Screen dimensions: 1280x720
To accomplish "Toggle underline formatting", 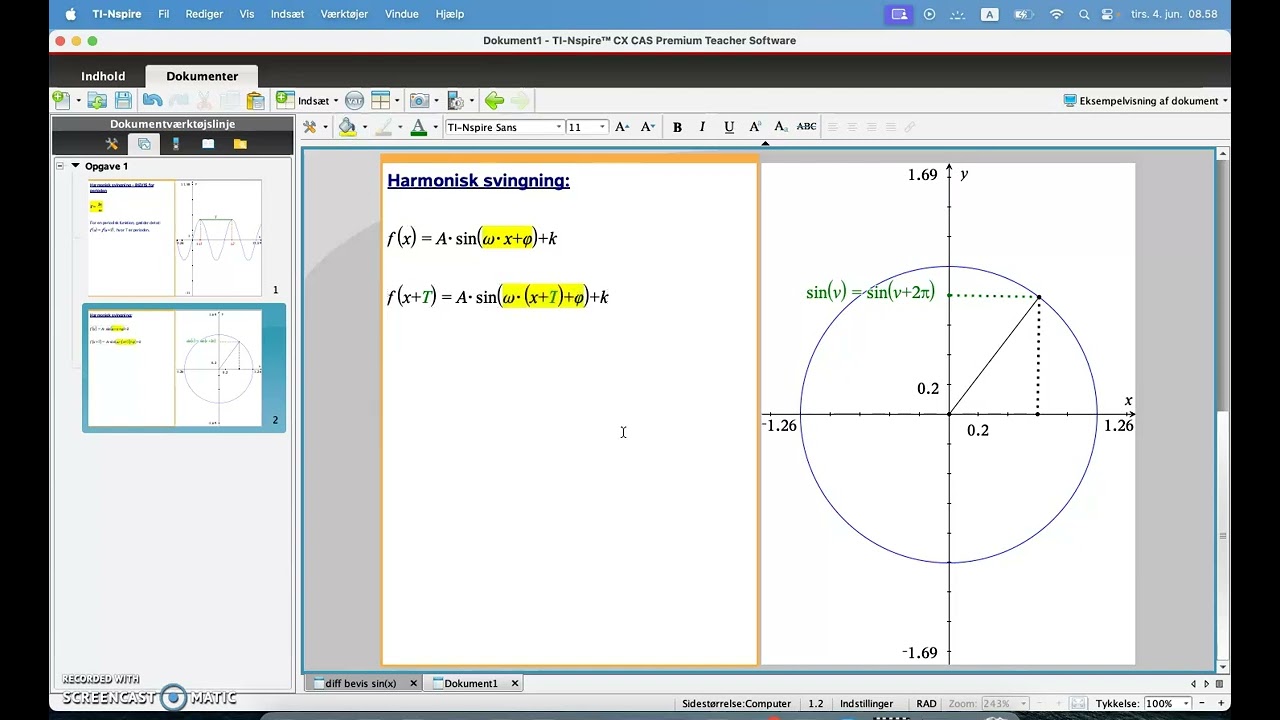I will (729, 127).
